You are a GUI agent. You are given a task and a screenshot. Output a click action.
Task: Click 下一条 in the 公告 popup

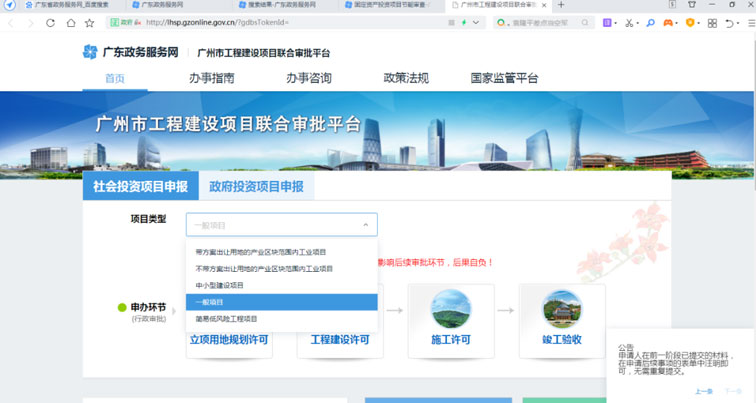click(733, 391)
